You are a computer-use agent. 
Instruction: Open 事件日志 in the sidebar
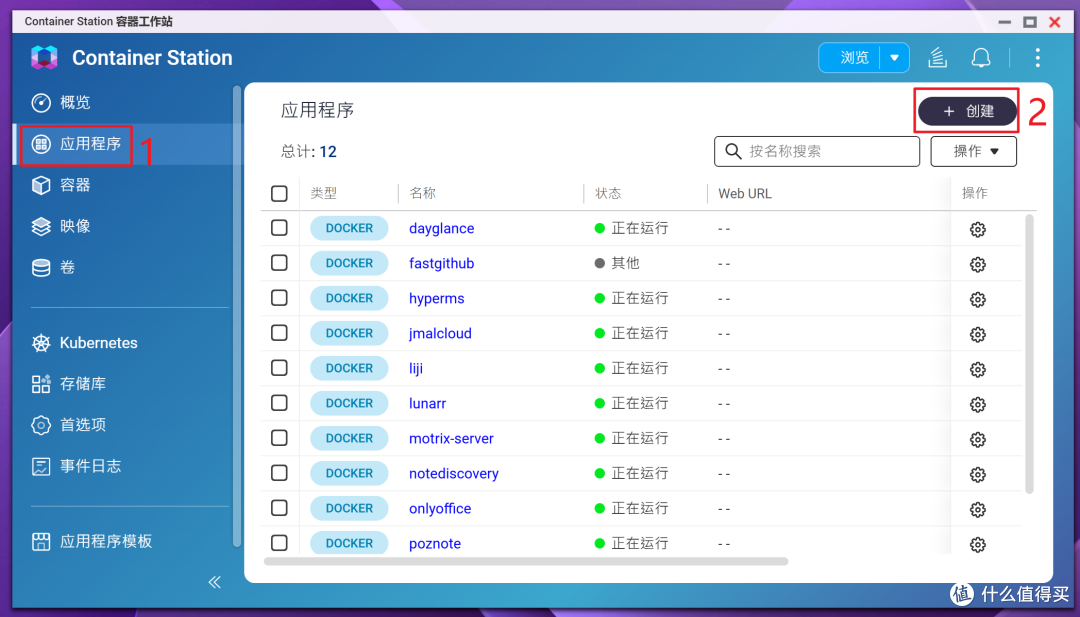[x=76, y=466]
